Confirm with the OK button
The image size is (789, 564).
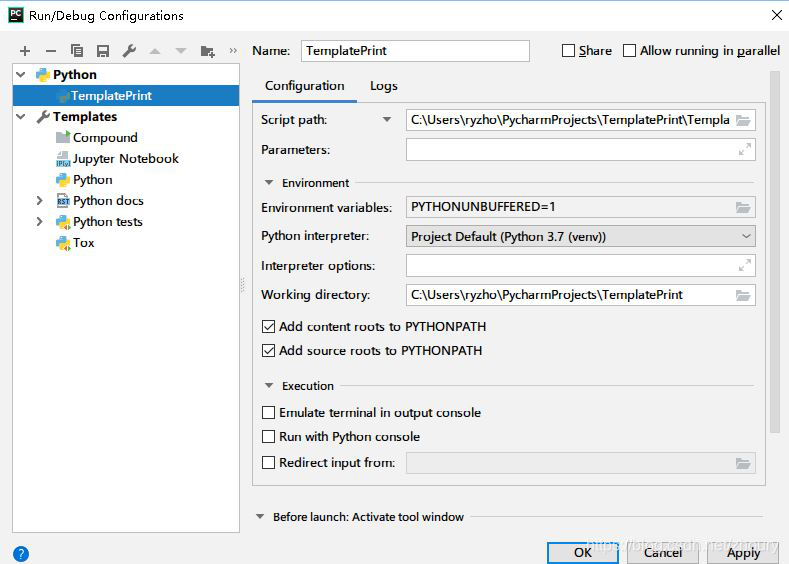583,553
